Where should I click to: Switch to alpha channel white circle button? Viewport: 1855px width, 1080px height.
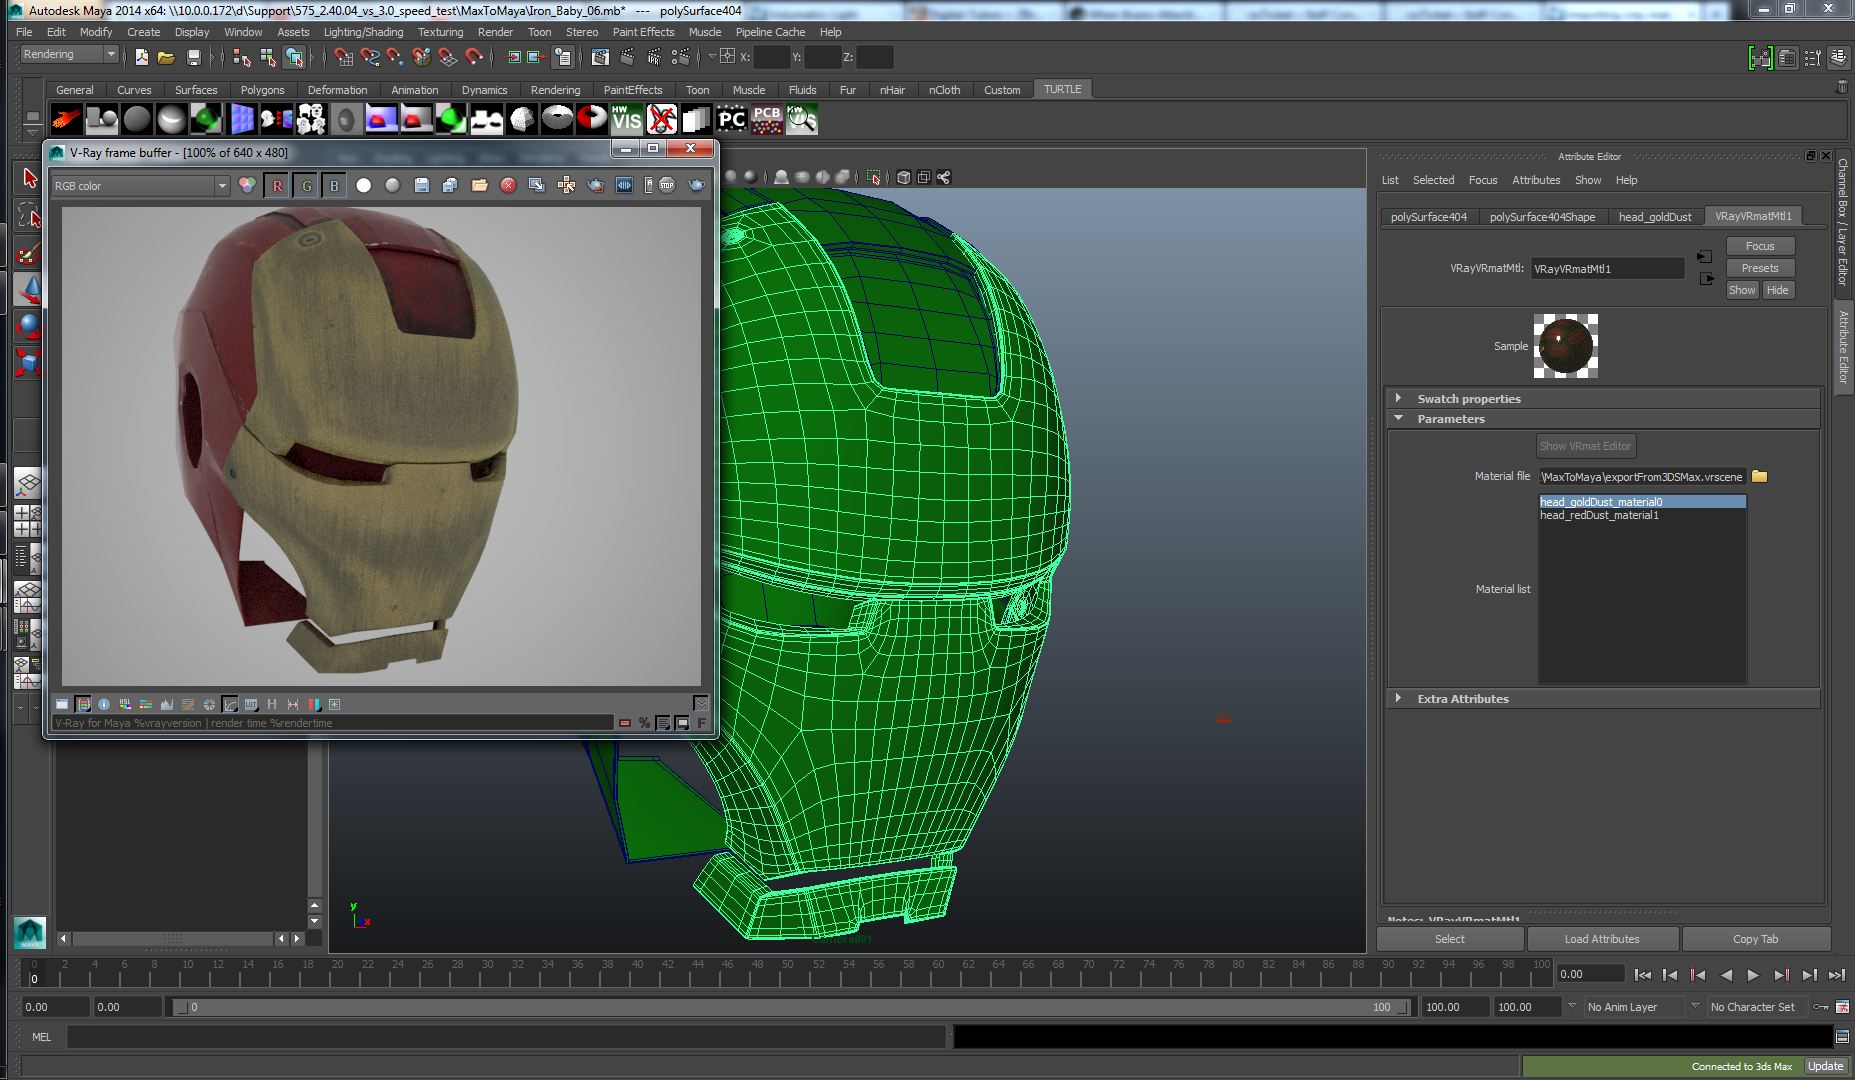(x=364, y=186)
